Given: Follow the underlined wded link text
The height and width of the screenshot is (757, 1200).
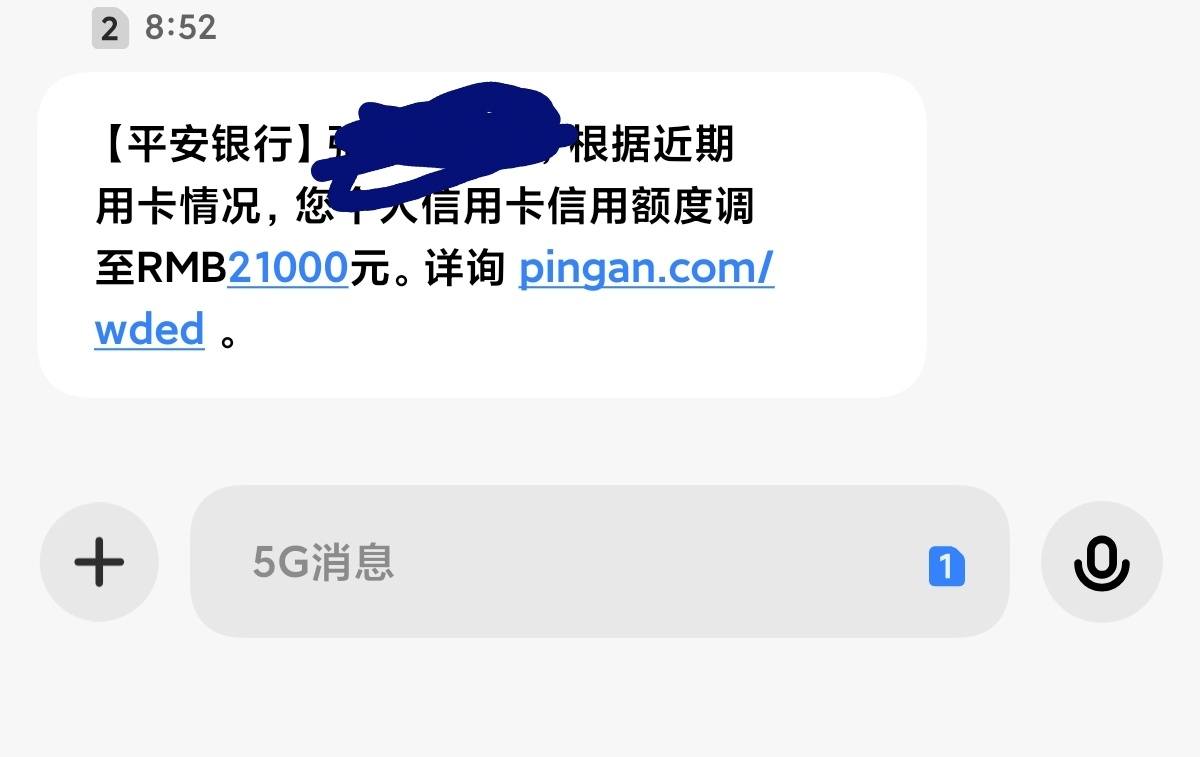Looking at the screenshot, I should (x=150, y=329).
